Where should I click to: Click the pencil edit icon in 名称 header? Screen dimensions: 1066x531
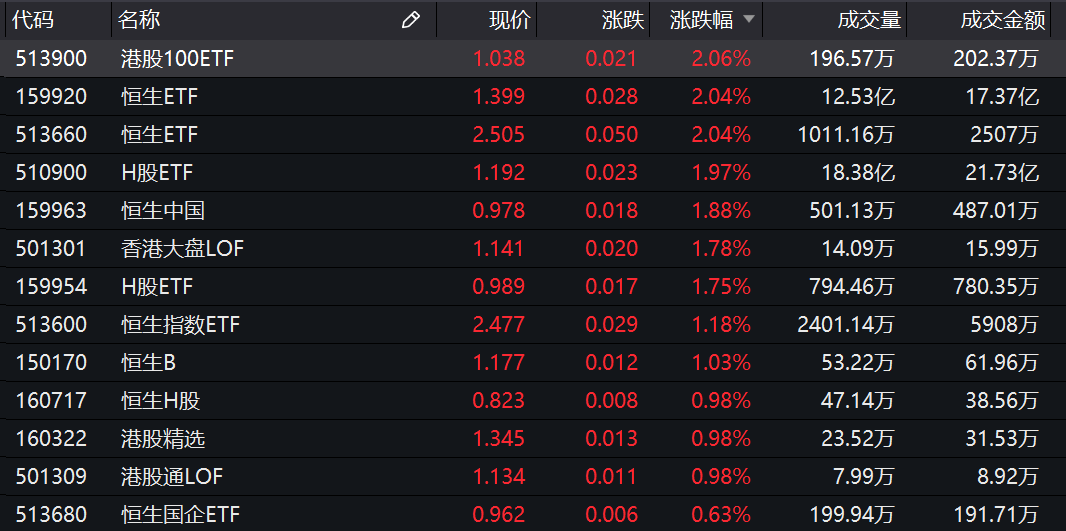(x=410, y=20)
